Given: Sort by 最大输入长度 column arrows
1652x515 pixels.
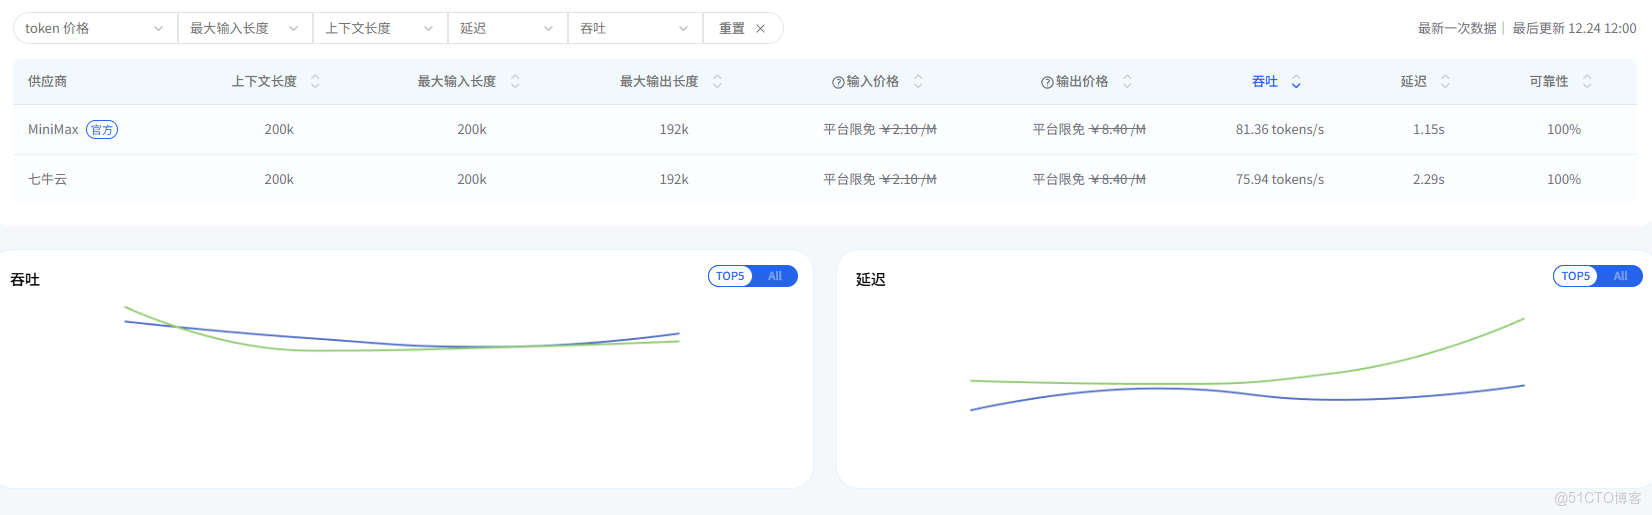Looking at the screenshot, I should point(515,81).
